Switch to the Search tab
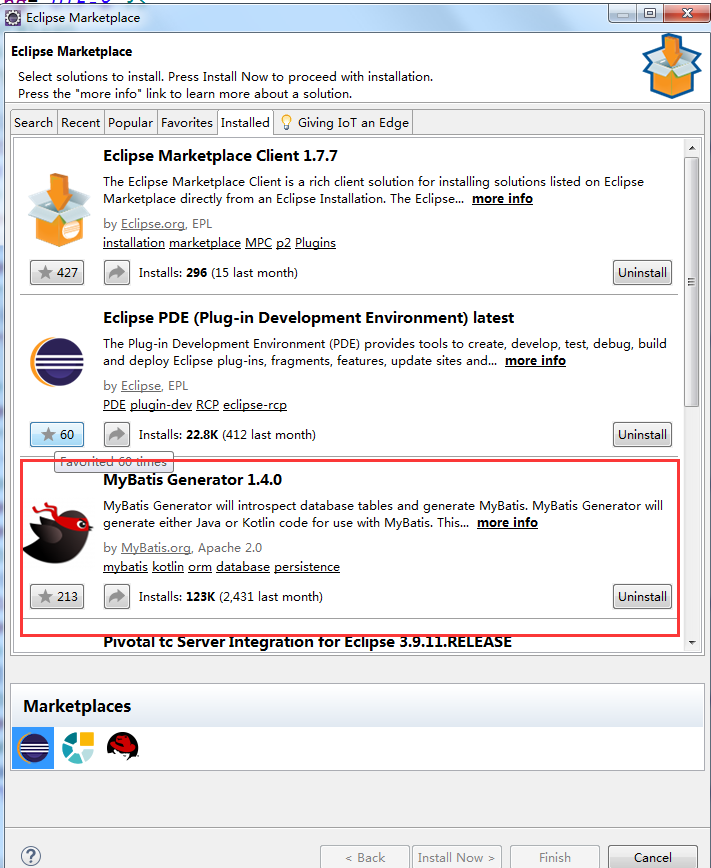This screenshot has width=711, height=868. pyautogui.click(x=33, y=122)
